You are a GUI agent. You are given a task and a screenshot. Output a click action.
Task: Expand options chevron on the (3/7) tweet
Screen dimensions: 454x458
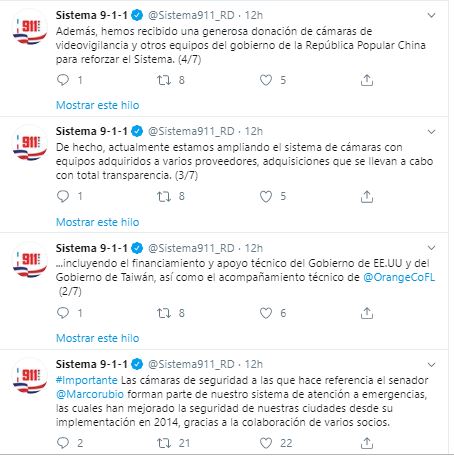pos(431,132)
